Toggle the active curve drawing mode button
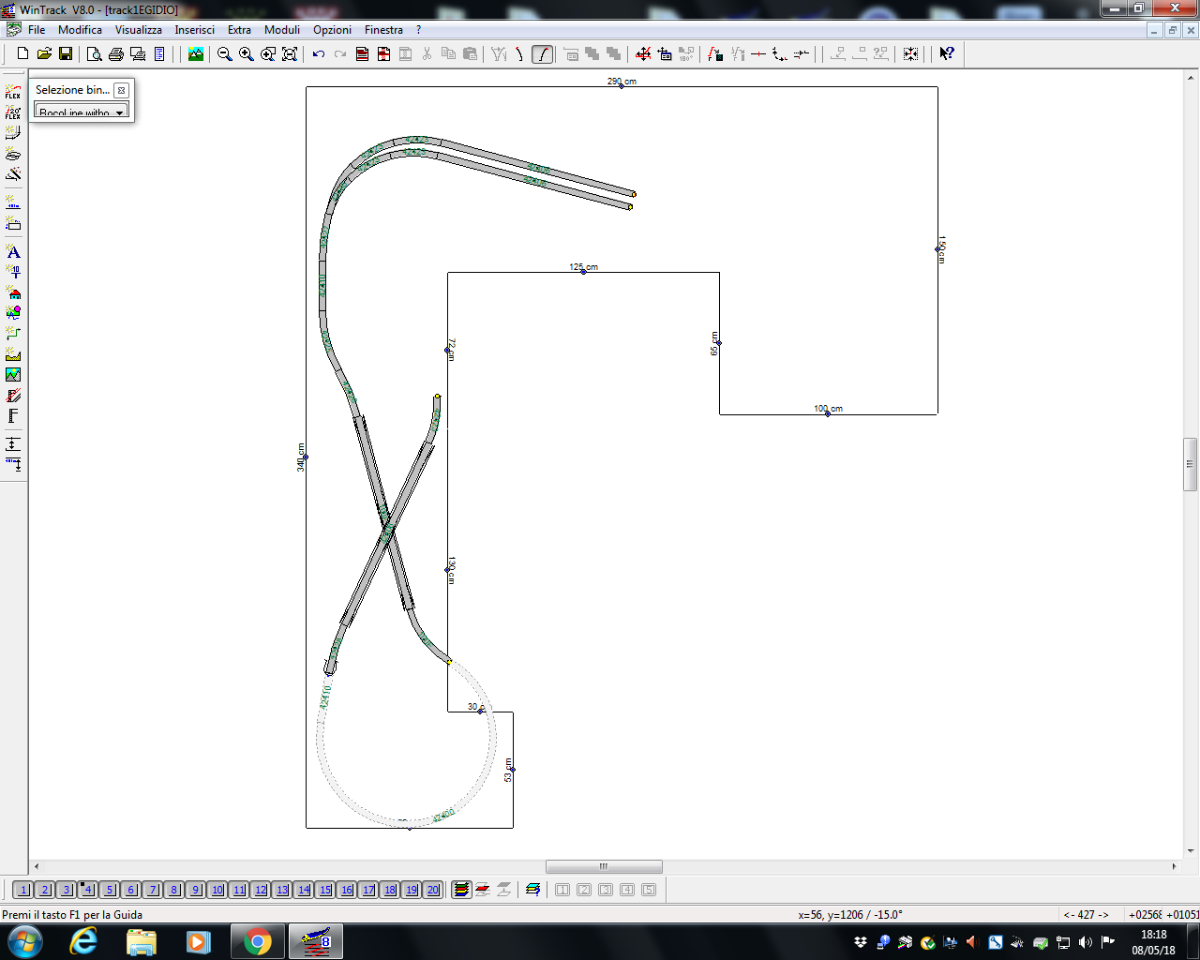1200x960 pixels. tap(542, 54)
